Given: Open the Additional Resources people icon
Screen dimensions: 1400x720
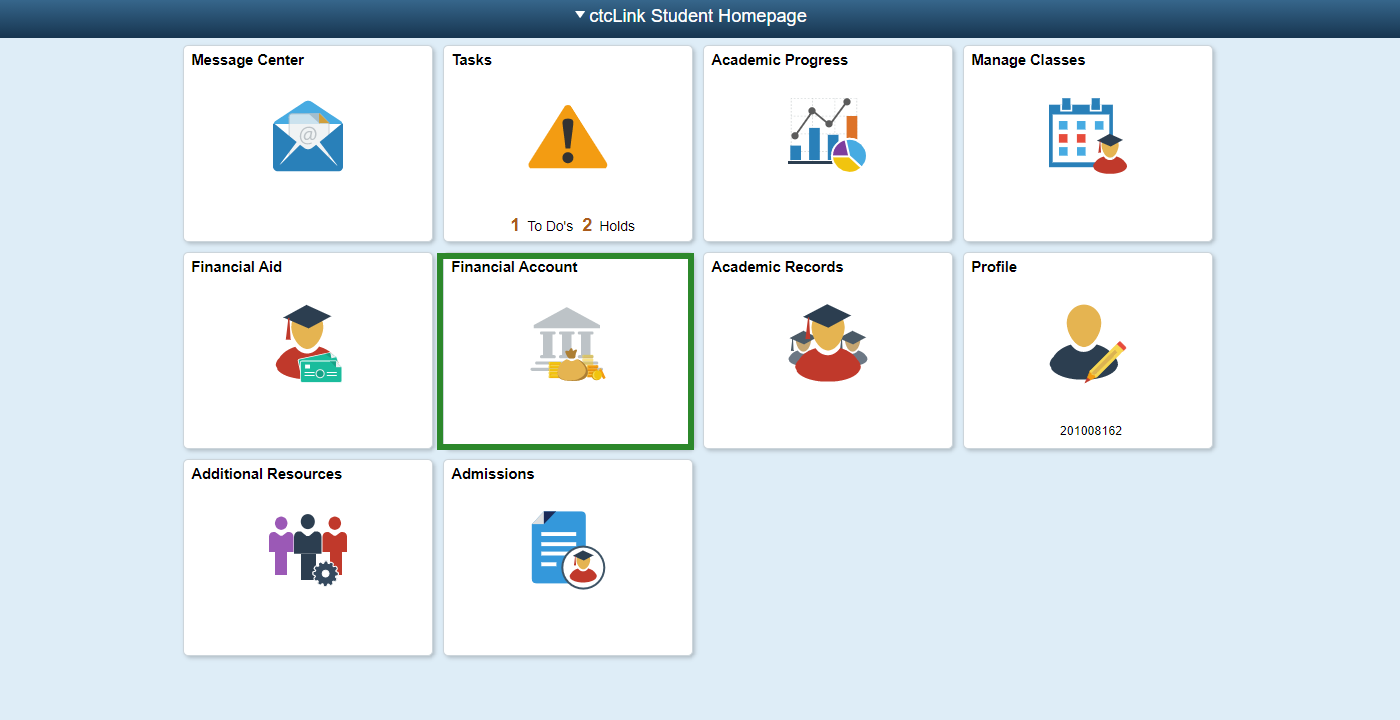Looking at the screenshot, I should [x=308, y=550].
